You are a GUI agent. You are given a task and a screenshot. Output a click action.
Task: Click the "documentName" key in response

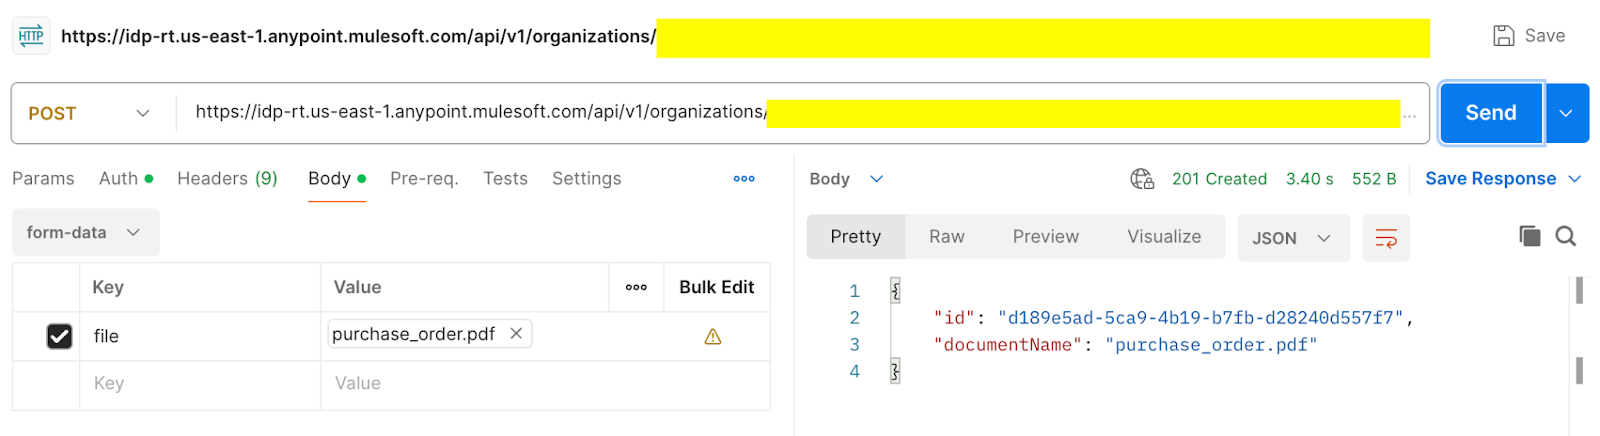coord(1008,345)
